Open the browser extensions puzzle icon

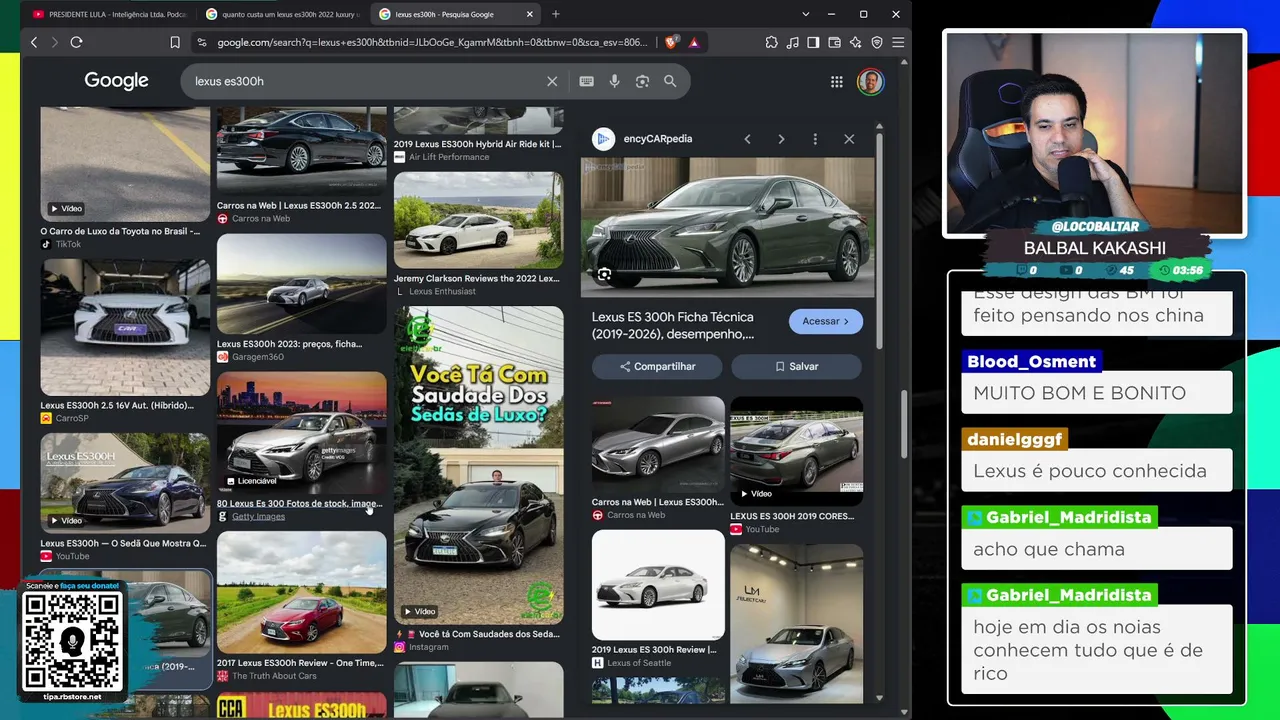[772, 42]
